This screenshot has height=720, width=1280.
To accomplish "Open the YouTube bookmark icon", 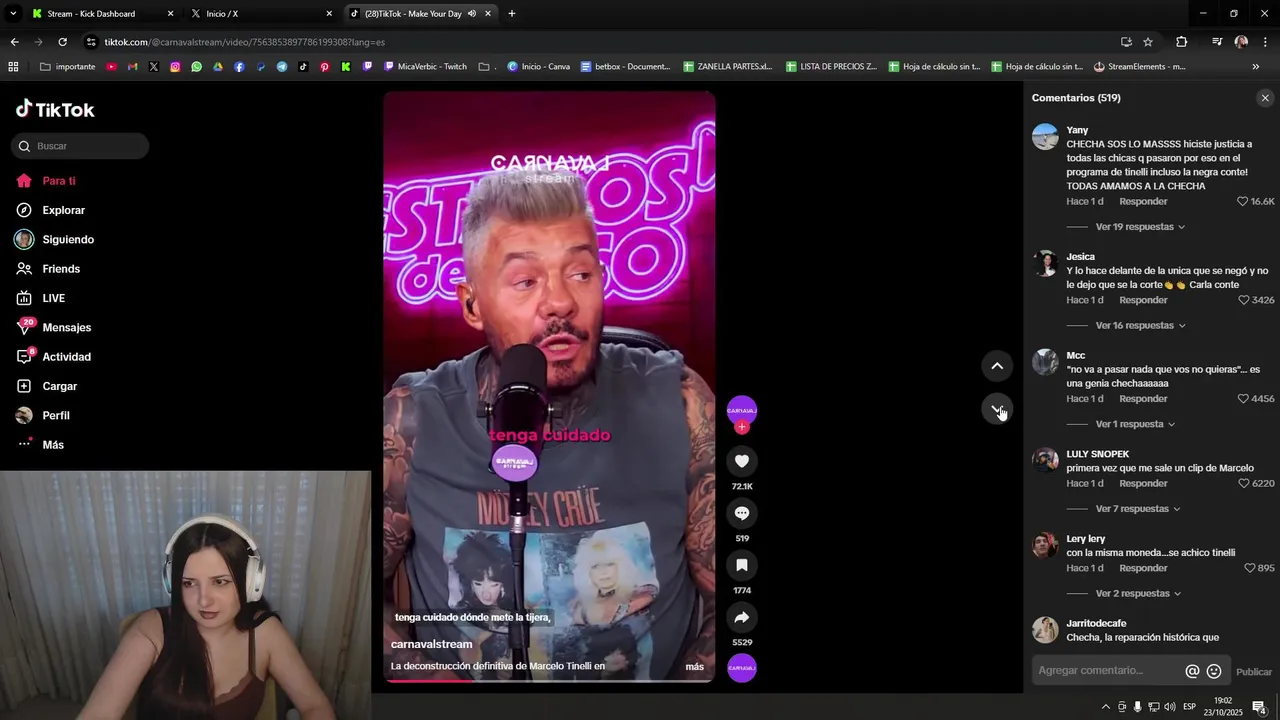I will tap(111, 67).
